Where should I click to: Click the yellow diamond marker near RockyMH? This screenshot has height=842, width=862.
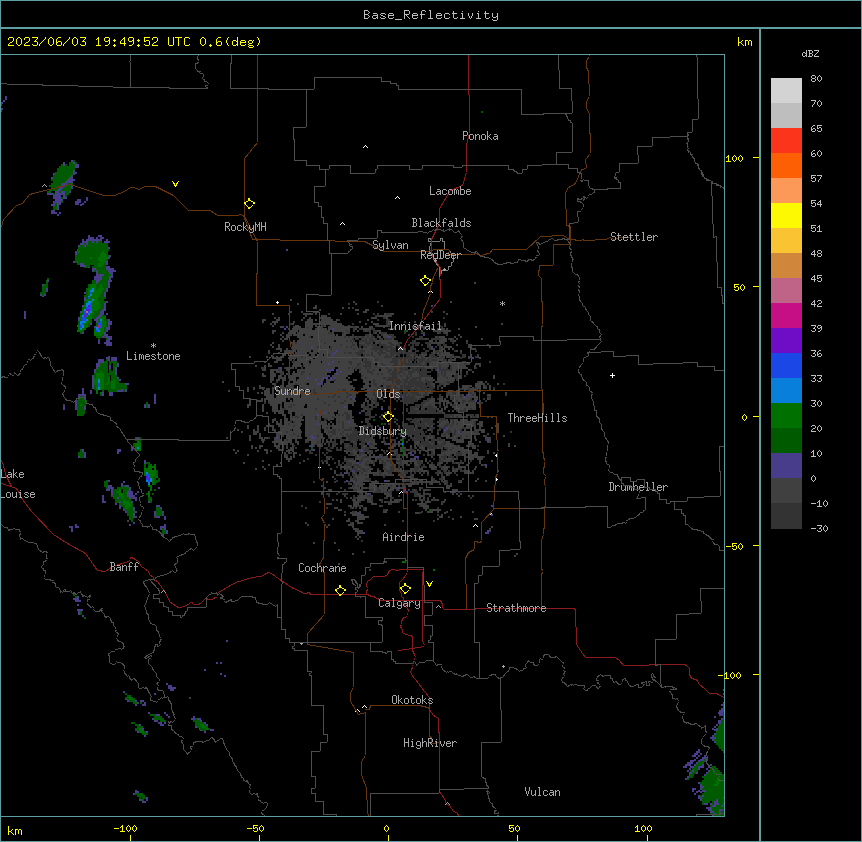click(249, 204)
